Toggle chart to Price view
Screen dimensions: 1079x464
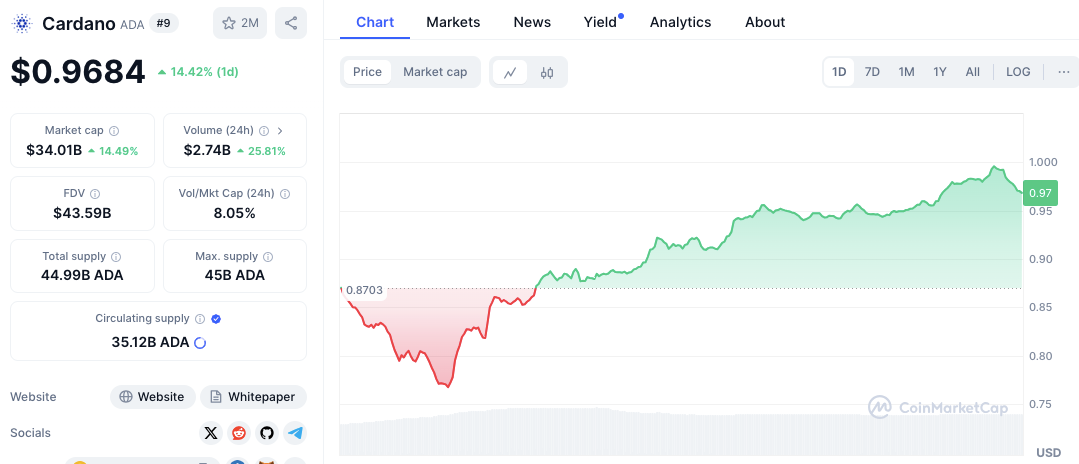(367, 72)
